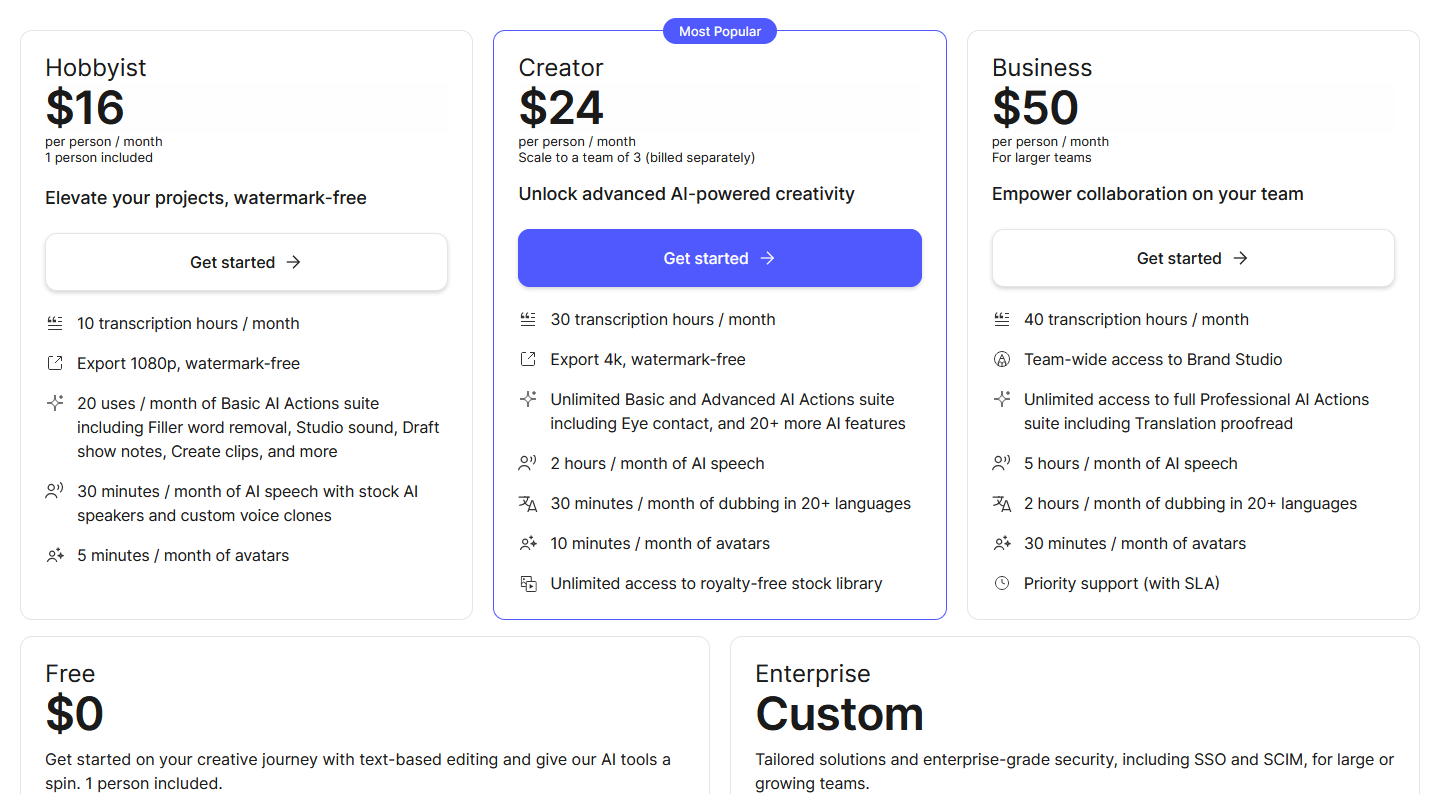This screenshot has width=1446, height=794.
Task: Click the Brand Studio icon in Business
Action: click(1002, 359)
